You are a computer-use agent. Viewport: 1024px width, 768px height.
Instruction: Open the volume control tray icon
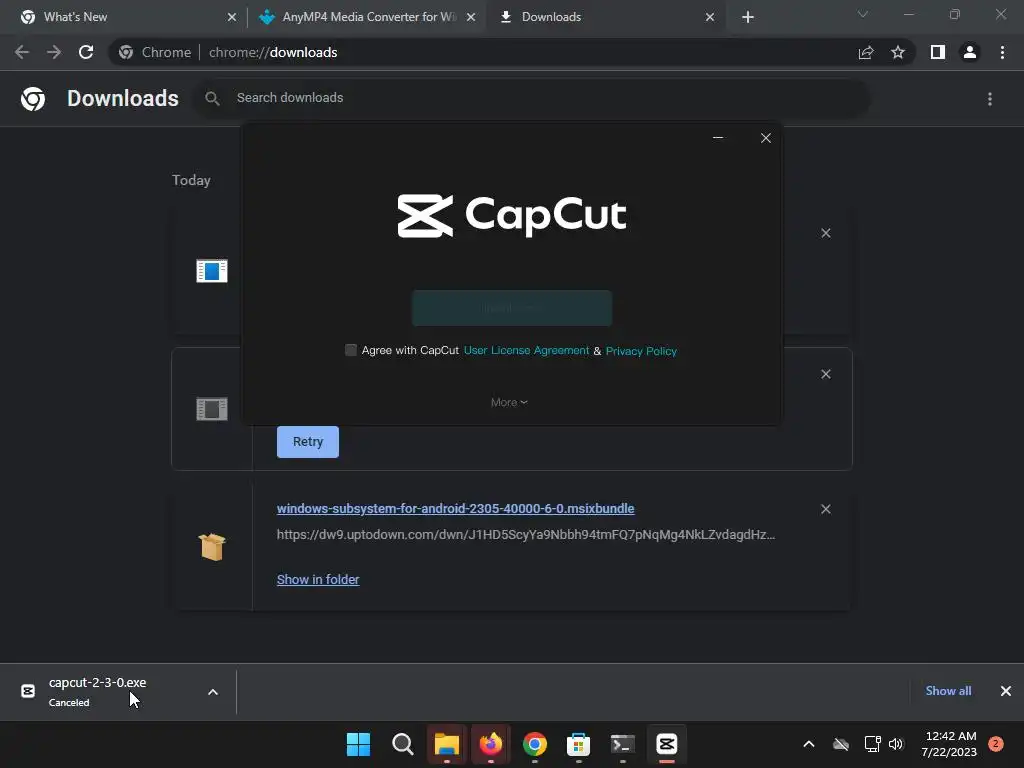pyautogui.click(x=896, y=744)
